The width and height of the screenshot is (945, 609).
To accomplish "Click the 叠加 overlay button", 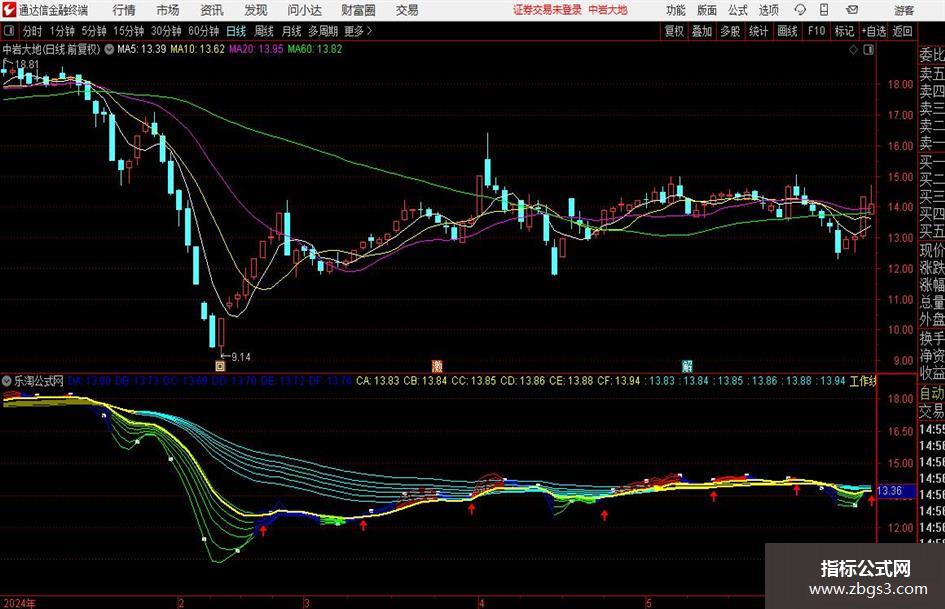I will 702,31.
